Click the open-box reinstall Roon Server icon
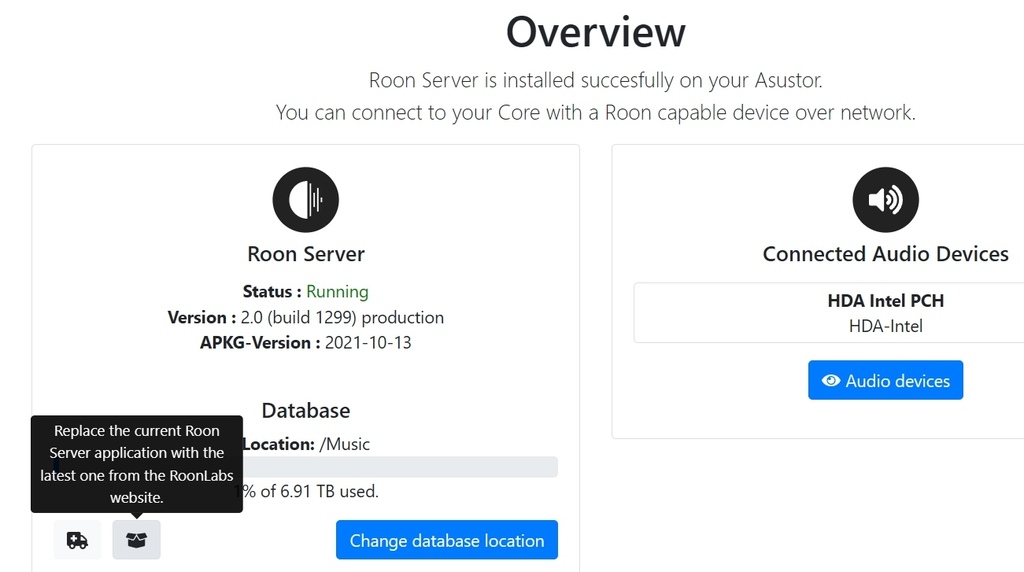This screenshot has height=572, width=1024. click(136, 540)
